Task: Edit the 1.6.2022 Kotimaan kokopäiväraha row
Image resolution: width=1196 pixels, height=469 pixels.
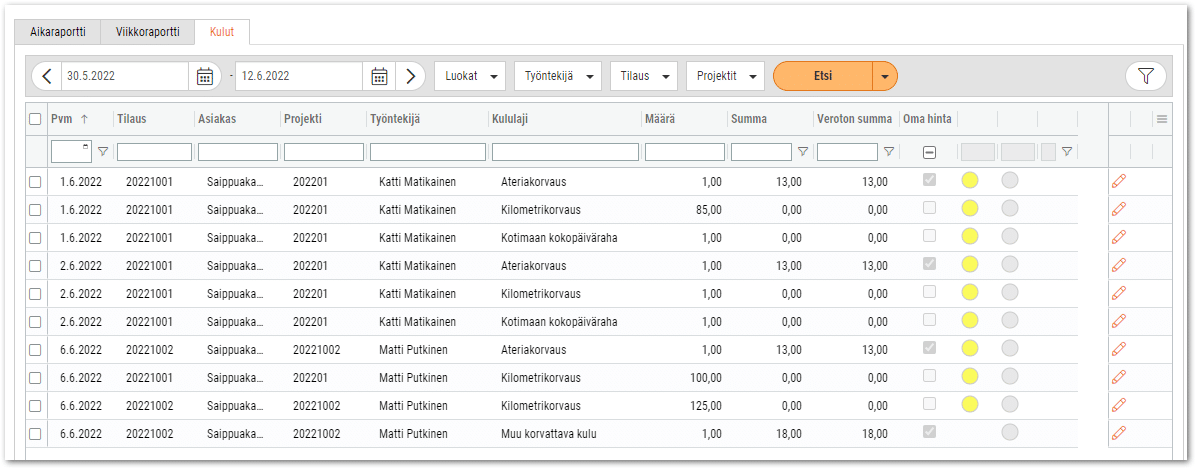Action: click(1119, 237)
